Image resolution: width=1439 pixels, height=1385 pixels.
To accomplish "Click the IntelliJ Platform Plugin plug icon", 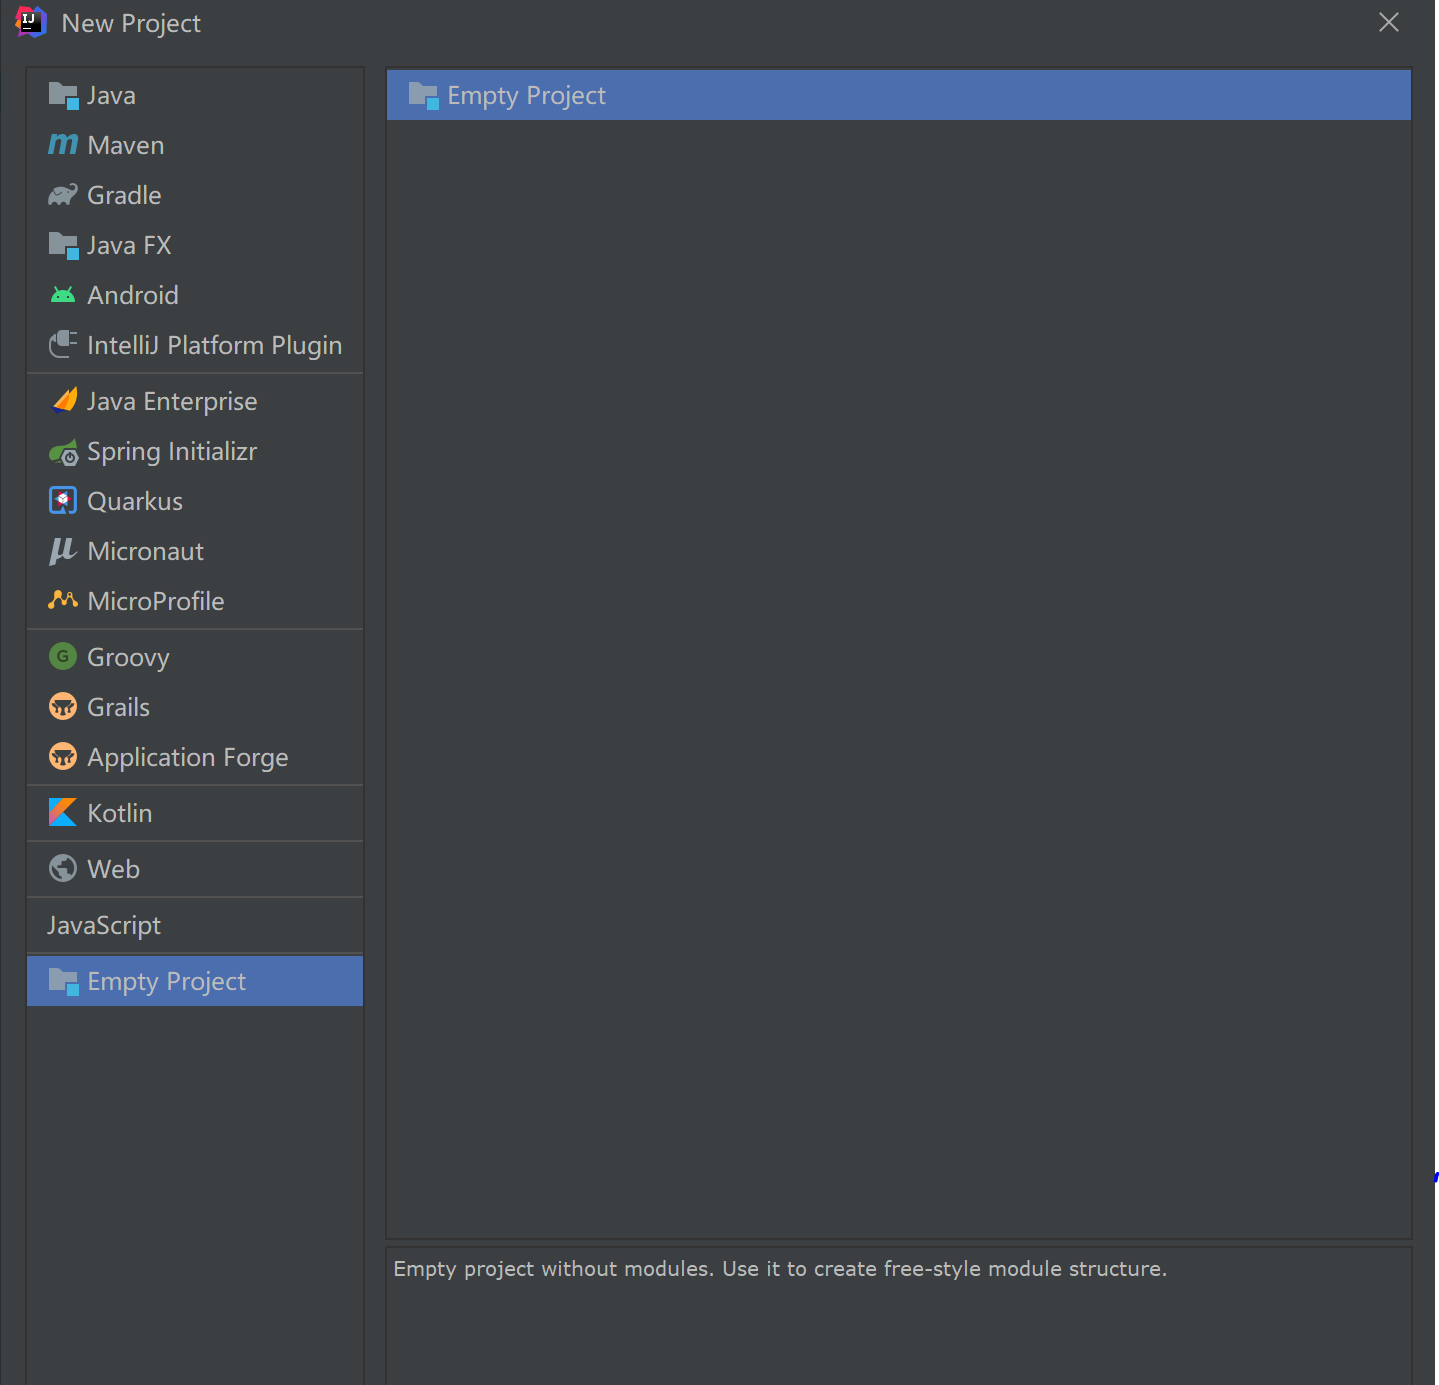I will pyautogui.click(x=63, y=345).
